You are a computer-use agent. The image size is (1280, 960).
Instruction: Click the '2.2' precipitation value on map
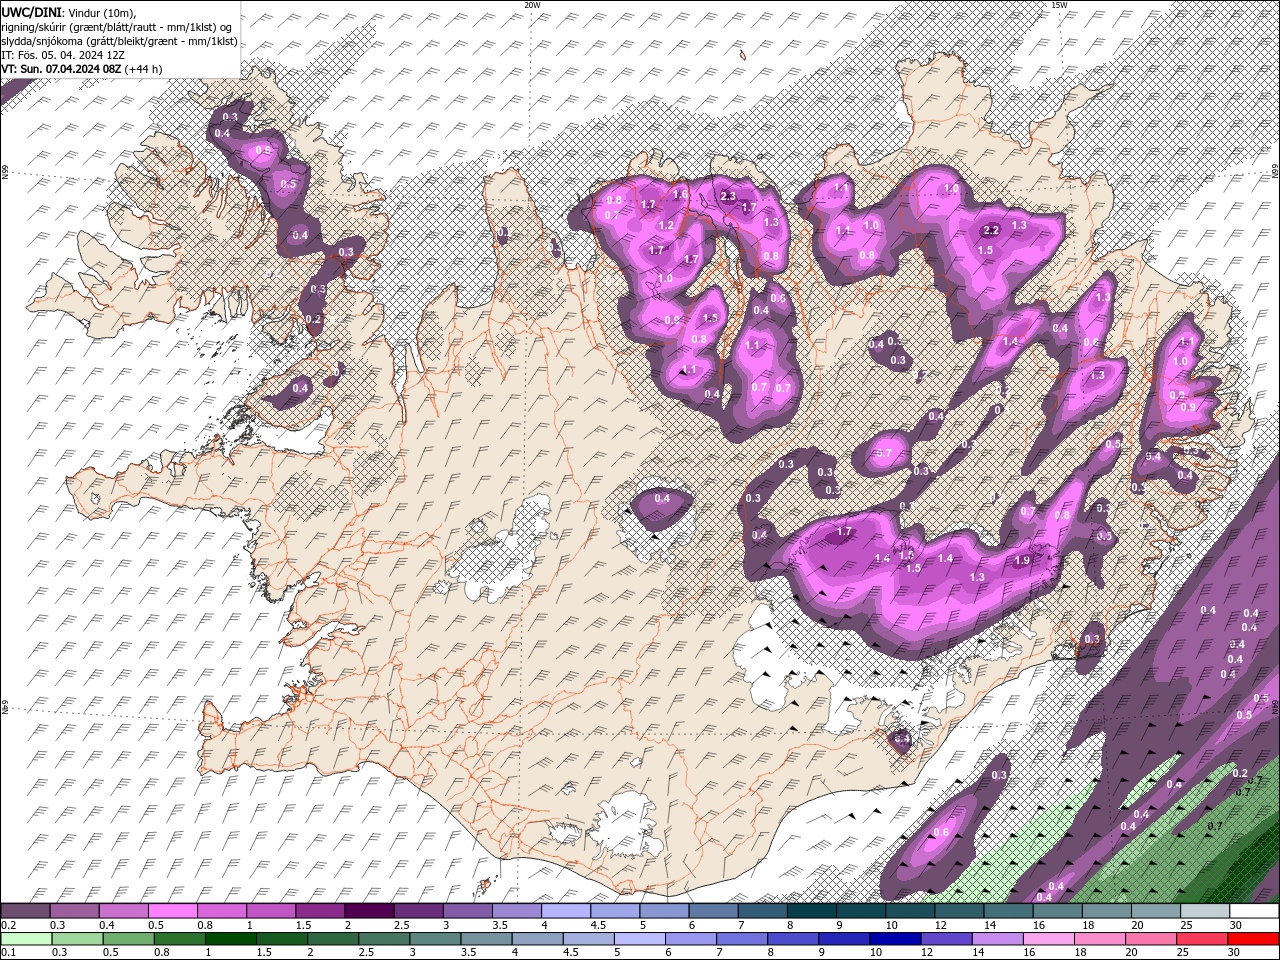(992, 230)
